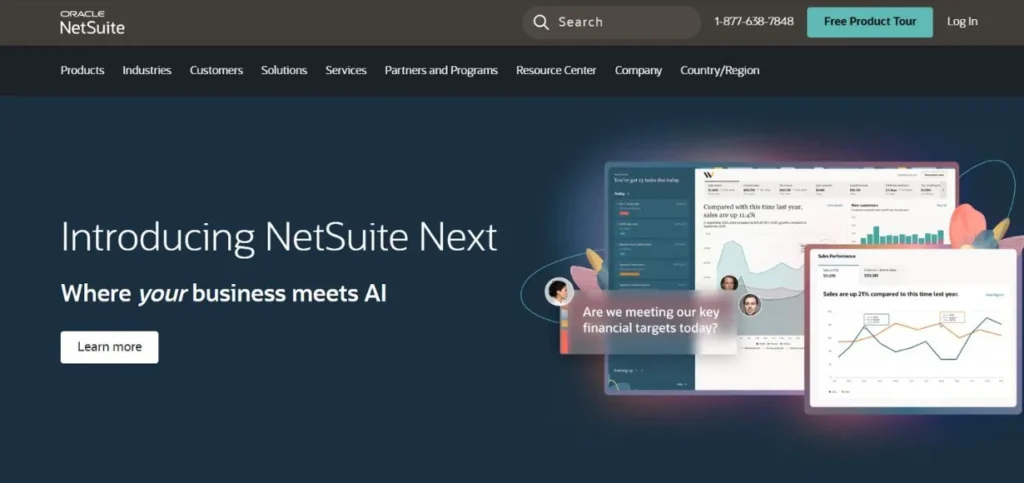Click the Introducing NetSuite Next headline
Viewport: 1024px width, 483px height.
point(279,237)
